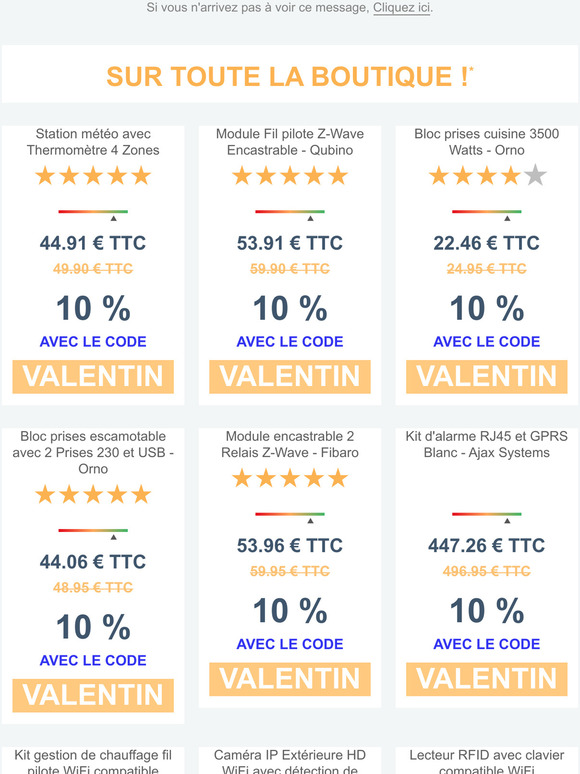The image size is (580, 774).
Task: Click star rating of Bloc prises escamotable Orno
Action: tap(93, 495)
